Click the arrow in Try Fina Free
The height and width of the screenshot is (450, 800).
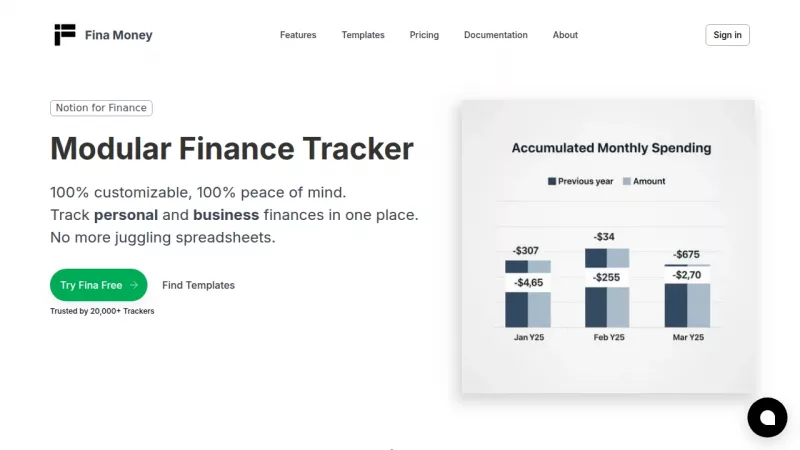coord(134,285)
